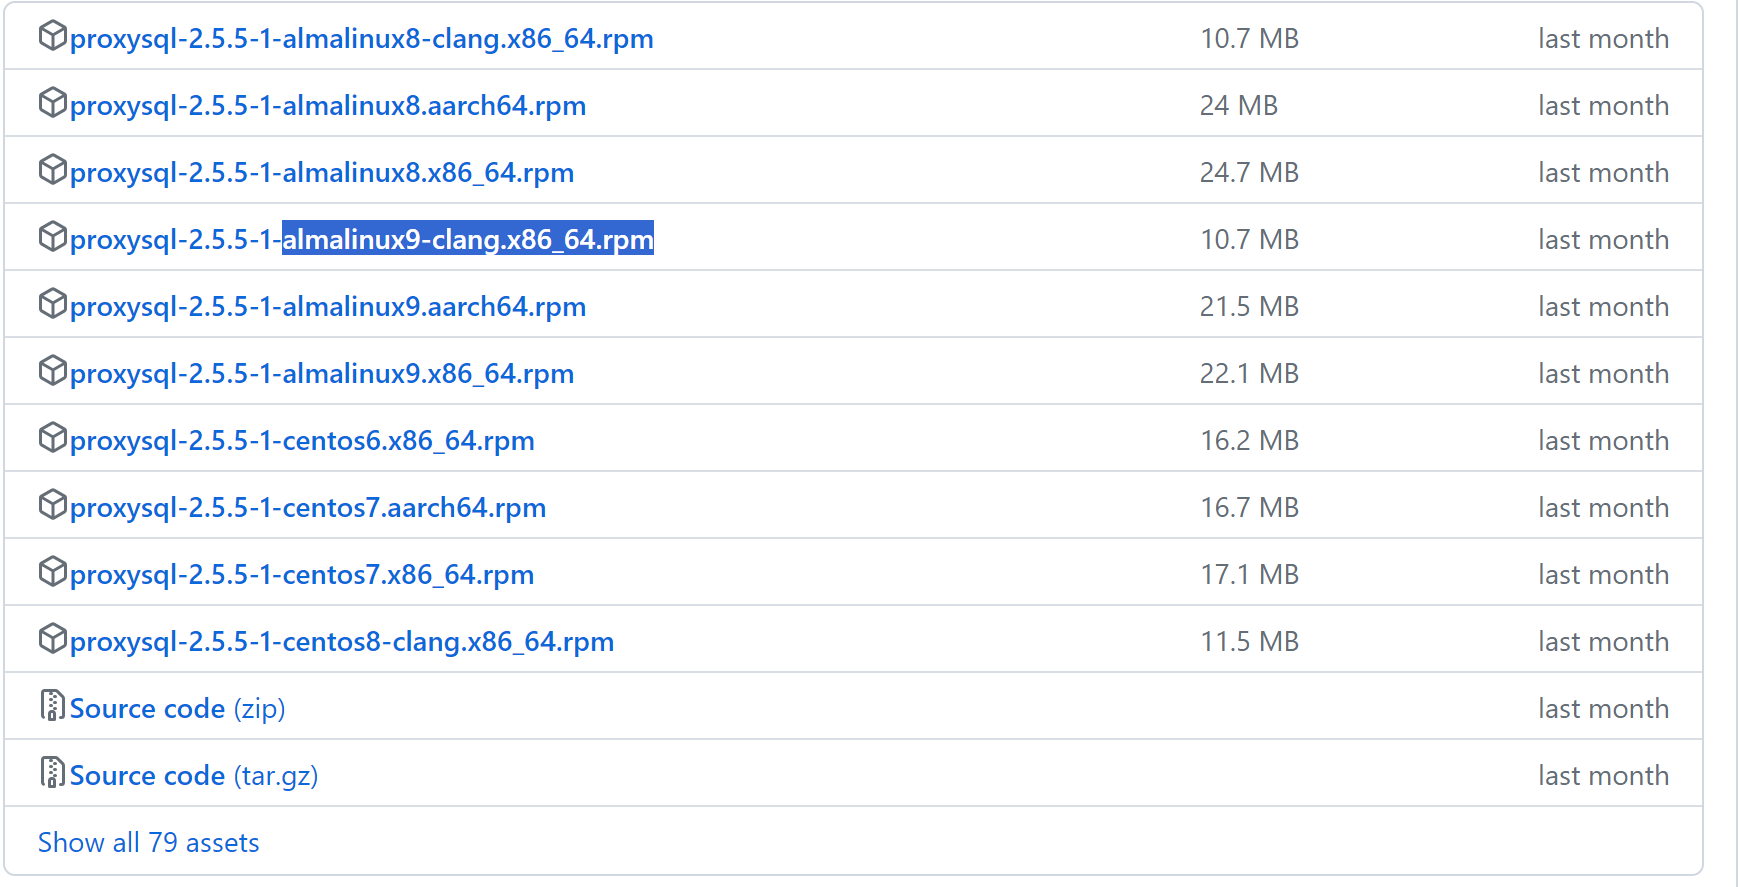Download proxysql-2.5.5-1-almalinux8-clang.x86_64.rpm
The height and width of the screenshot is (887, 1740).
(x=361, y=39)
